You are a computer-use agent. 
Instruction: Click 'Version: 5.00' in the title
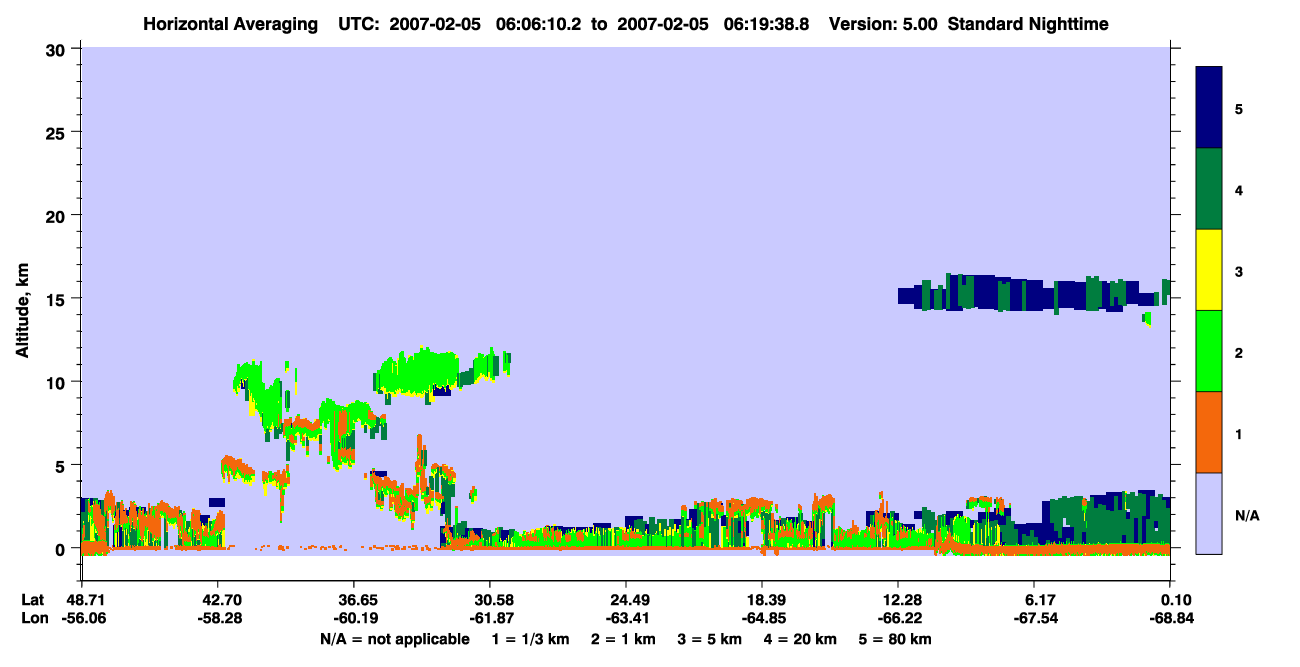coord(883,23)
